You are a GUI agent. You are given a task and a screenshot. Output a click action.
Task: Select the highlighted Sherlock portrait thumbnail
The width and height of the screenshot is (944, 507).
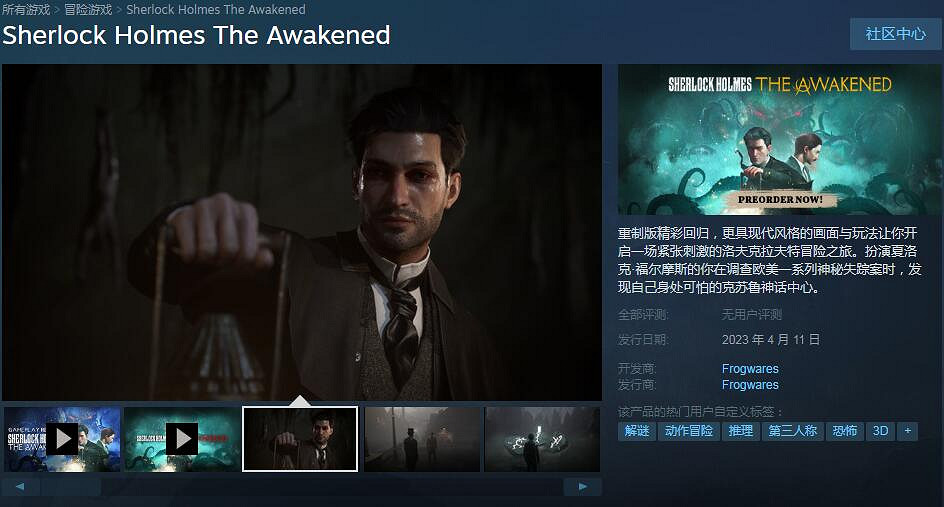[x=300, y=439]
